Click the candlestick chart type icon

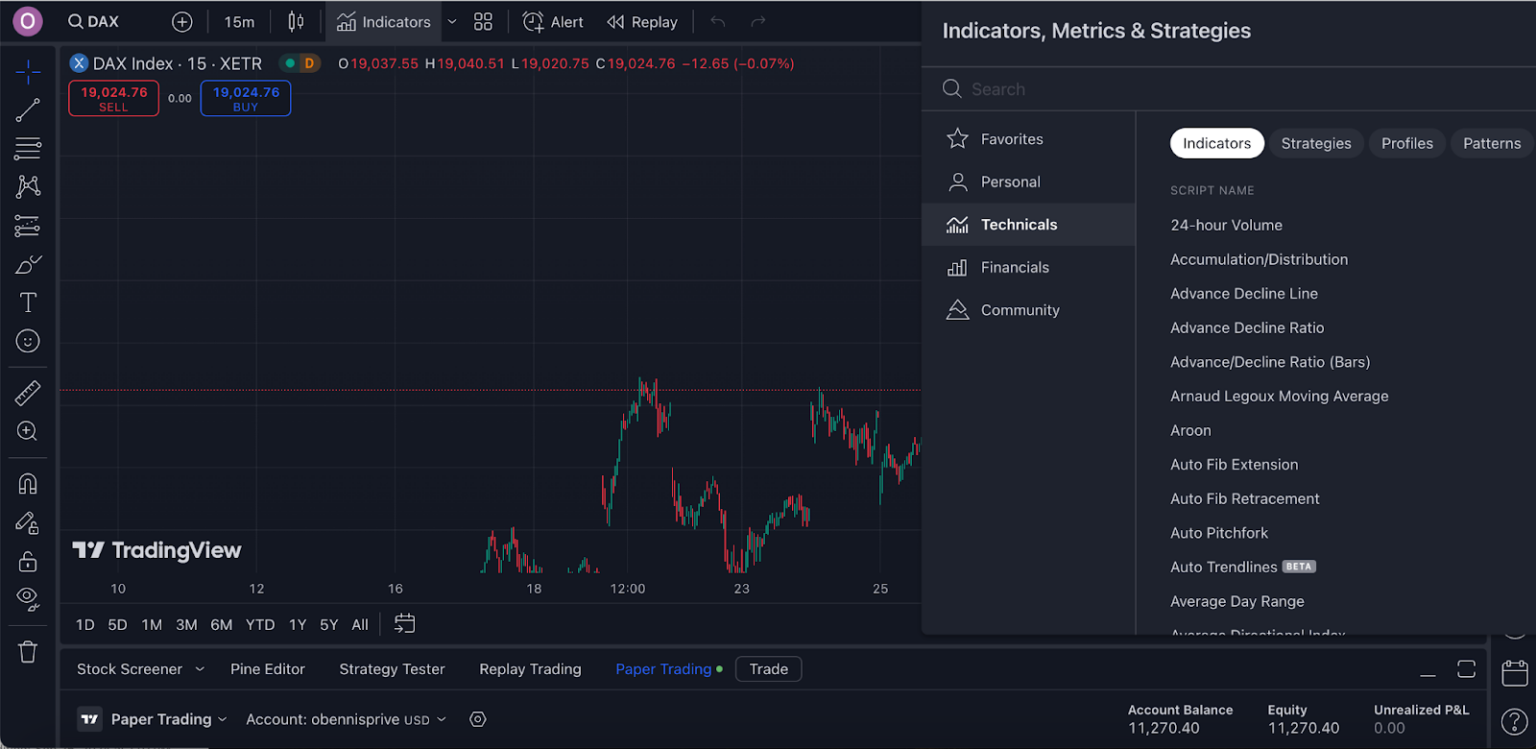tap(296, 22)
